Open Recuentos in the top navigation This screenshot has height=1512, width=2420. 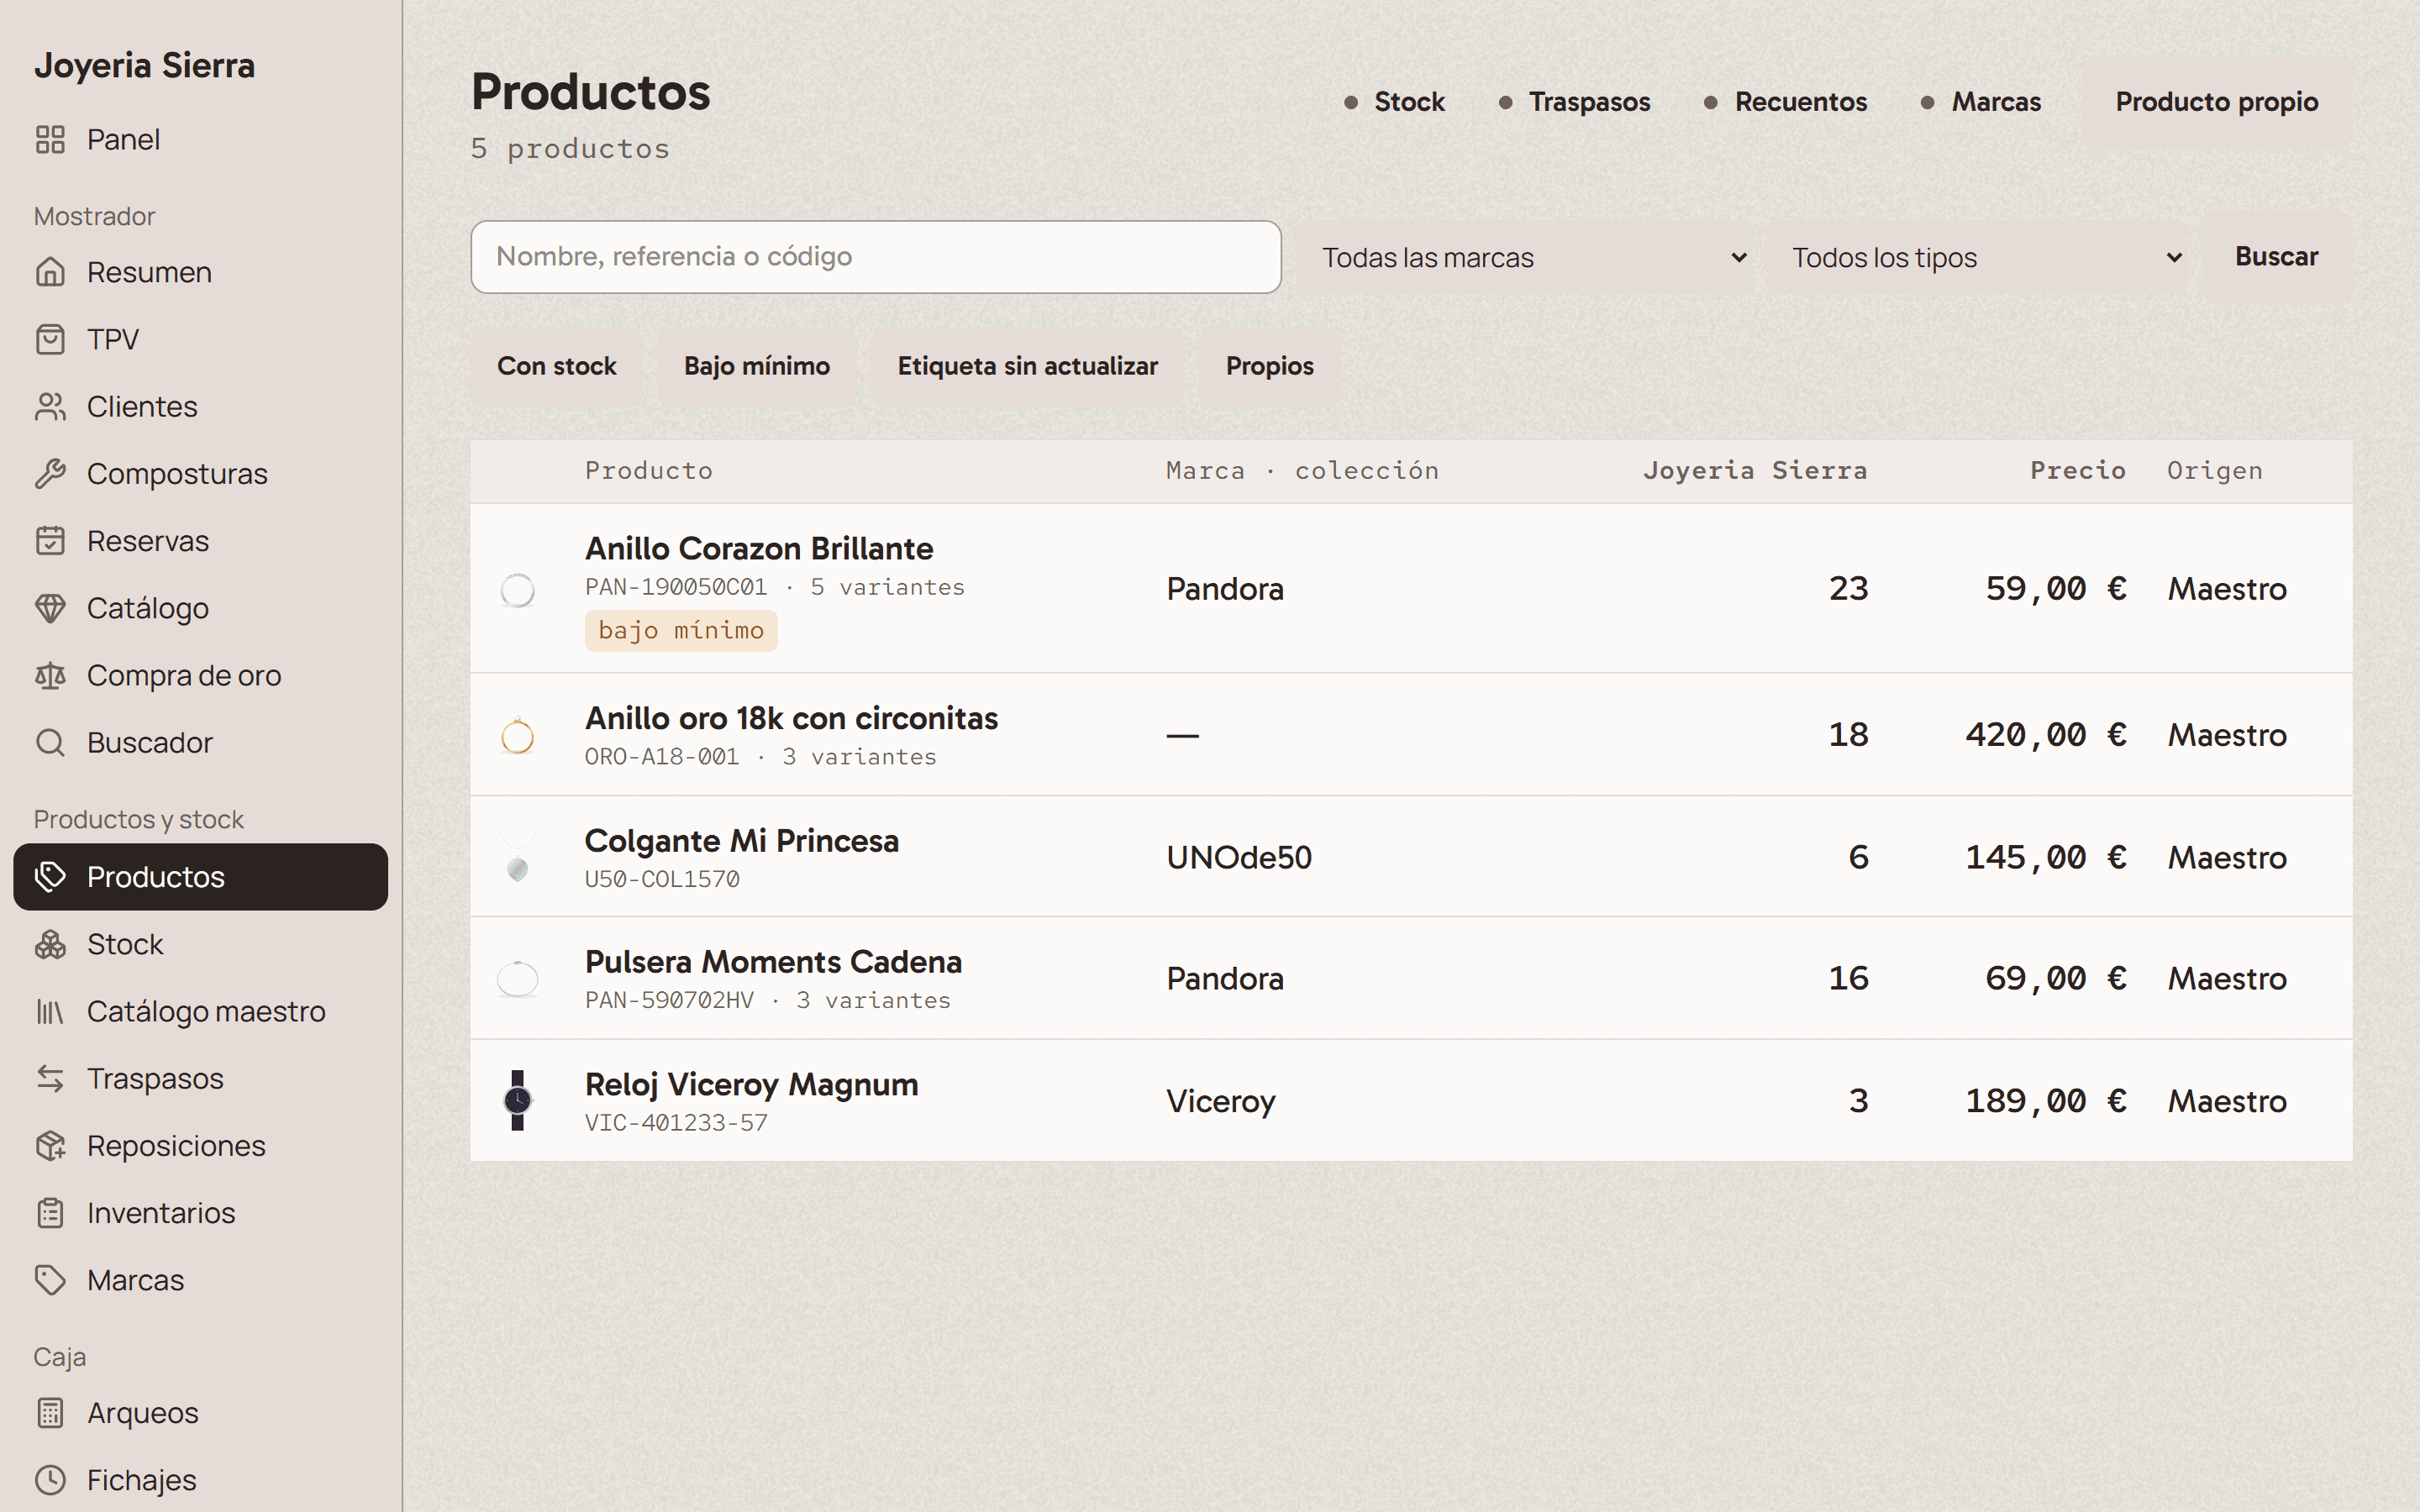[x=1786, y=102]
